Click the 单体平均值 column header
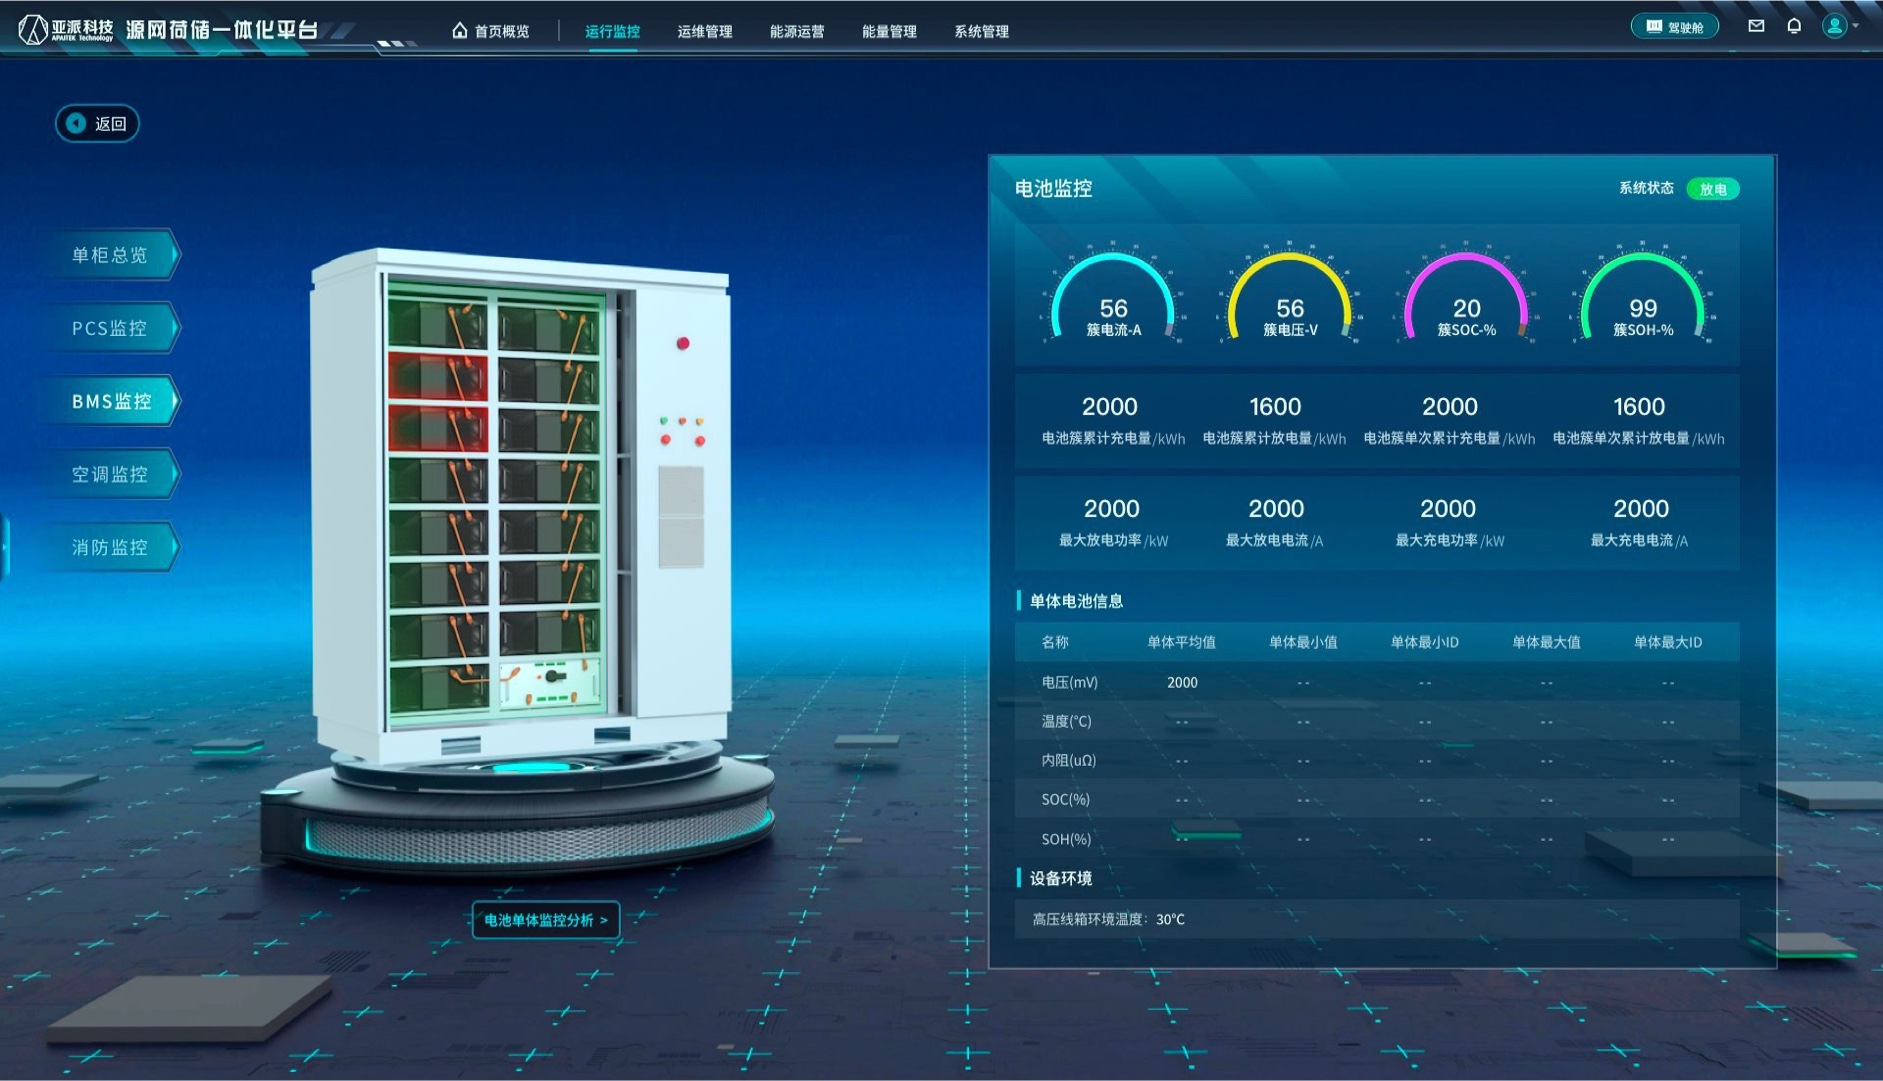Image resolution: width=1883 pixels, height=1081 pixels. pyautogui.click(x=1181, y=642)
